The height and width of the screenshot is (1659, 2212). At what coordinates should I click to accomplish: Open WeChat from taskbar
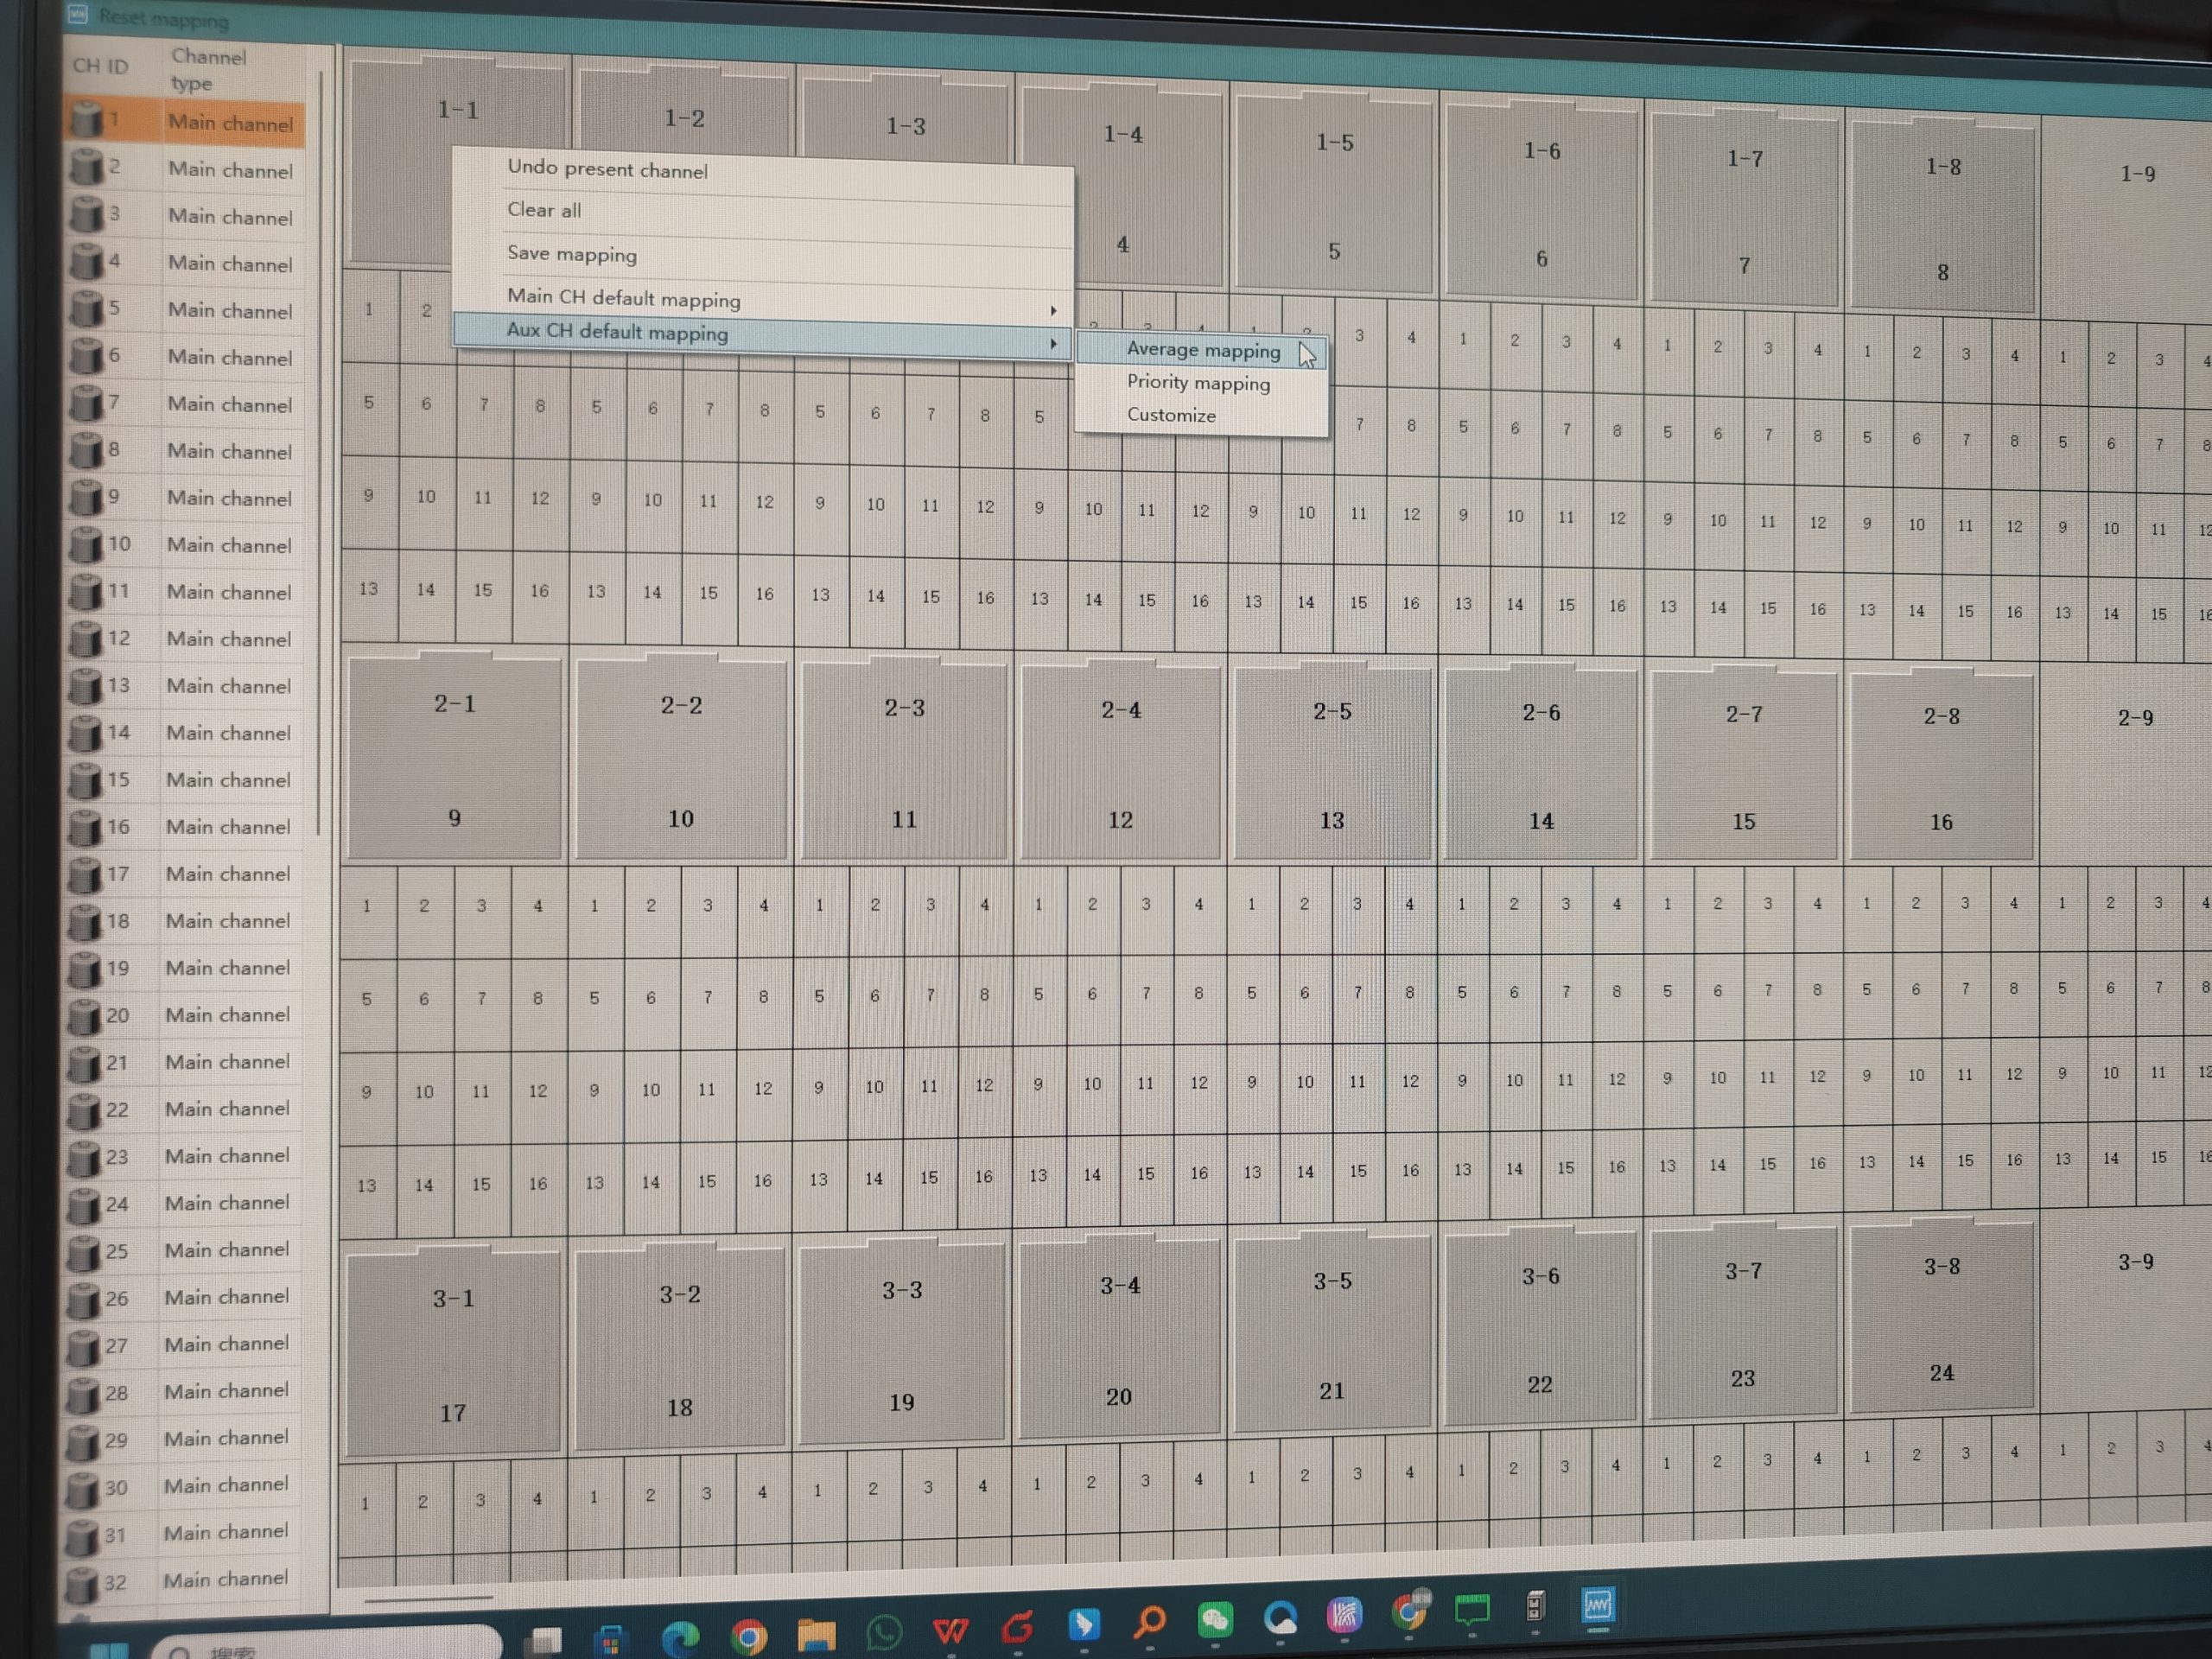click(x=1215, y=1619)
